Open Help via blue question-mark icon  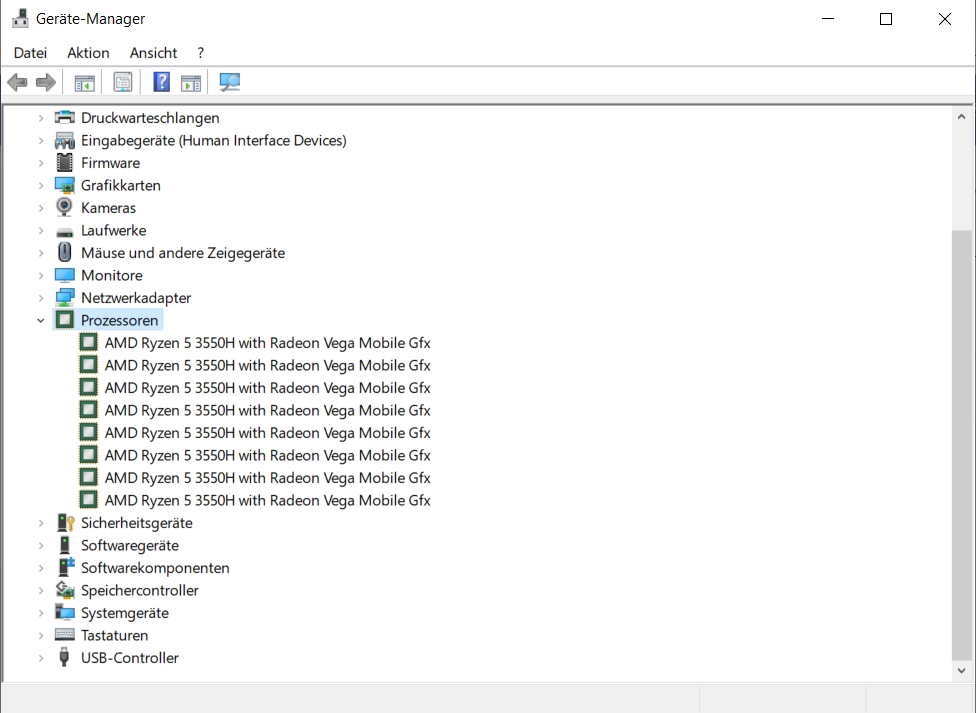click(161, 82)
